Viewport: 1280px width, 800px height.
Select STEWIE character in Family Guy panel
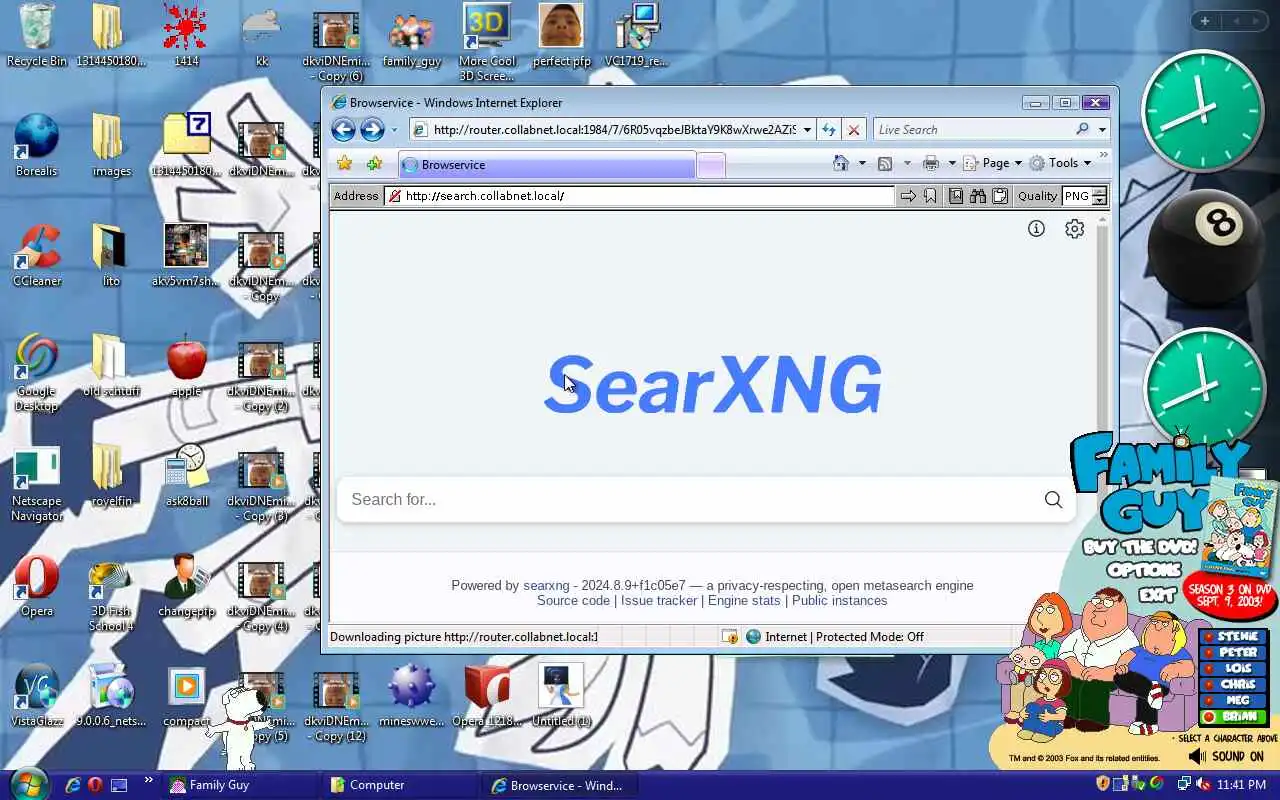click(x=1234, y=636)
